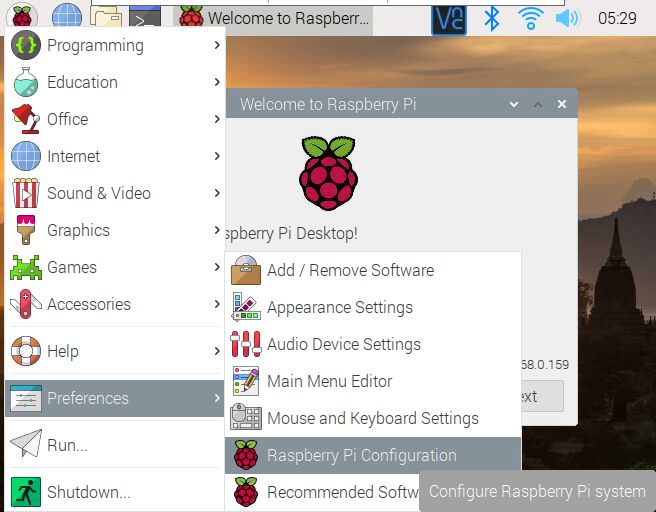This screenshot has height=512, width=656.
Task: Expand the Education submenu arrow
Action: point(217,82)
